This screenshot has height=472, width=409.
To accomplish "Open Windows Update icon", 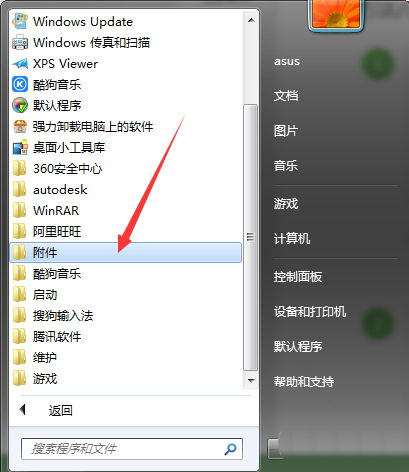I will pyautogui.click(x=20, y=22).
